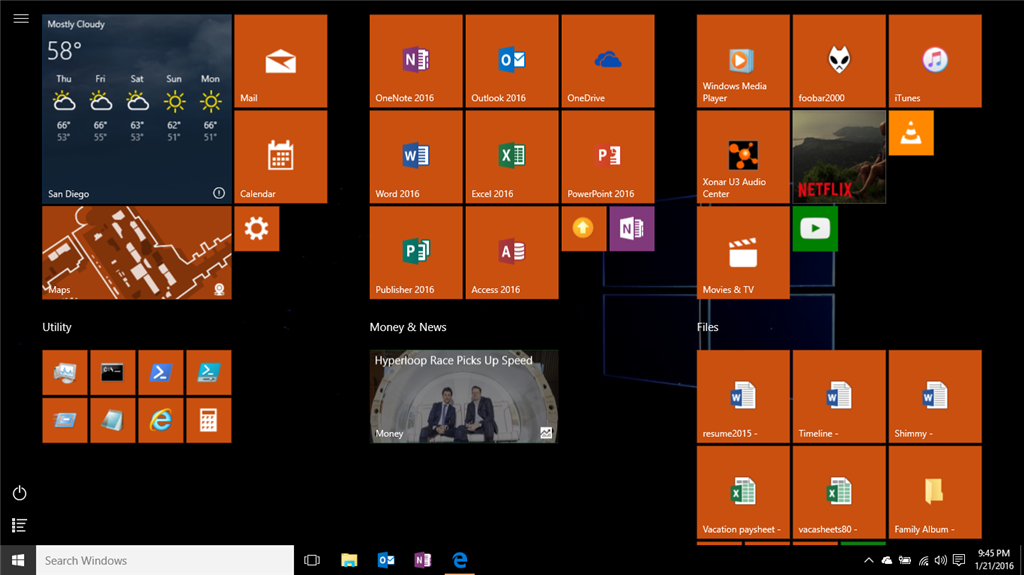Open the monitor-with-graph utility tile
1024x575 pixels.
[x=65, y=372]
